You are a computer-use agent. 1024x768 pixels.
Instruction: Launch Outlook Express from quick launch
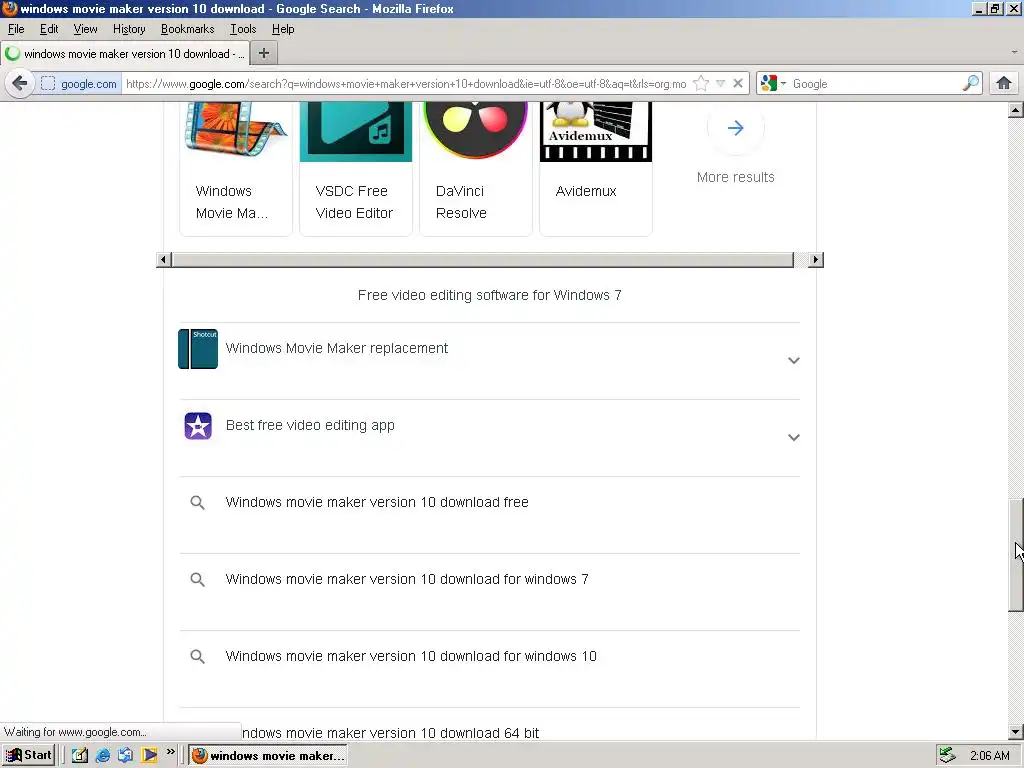pyautogui.click(x=125, y=756)
